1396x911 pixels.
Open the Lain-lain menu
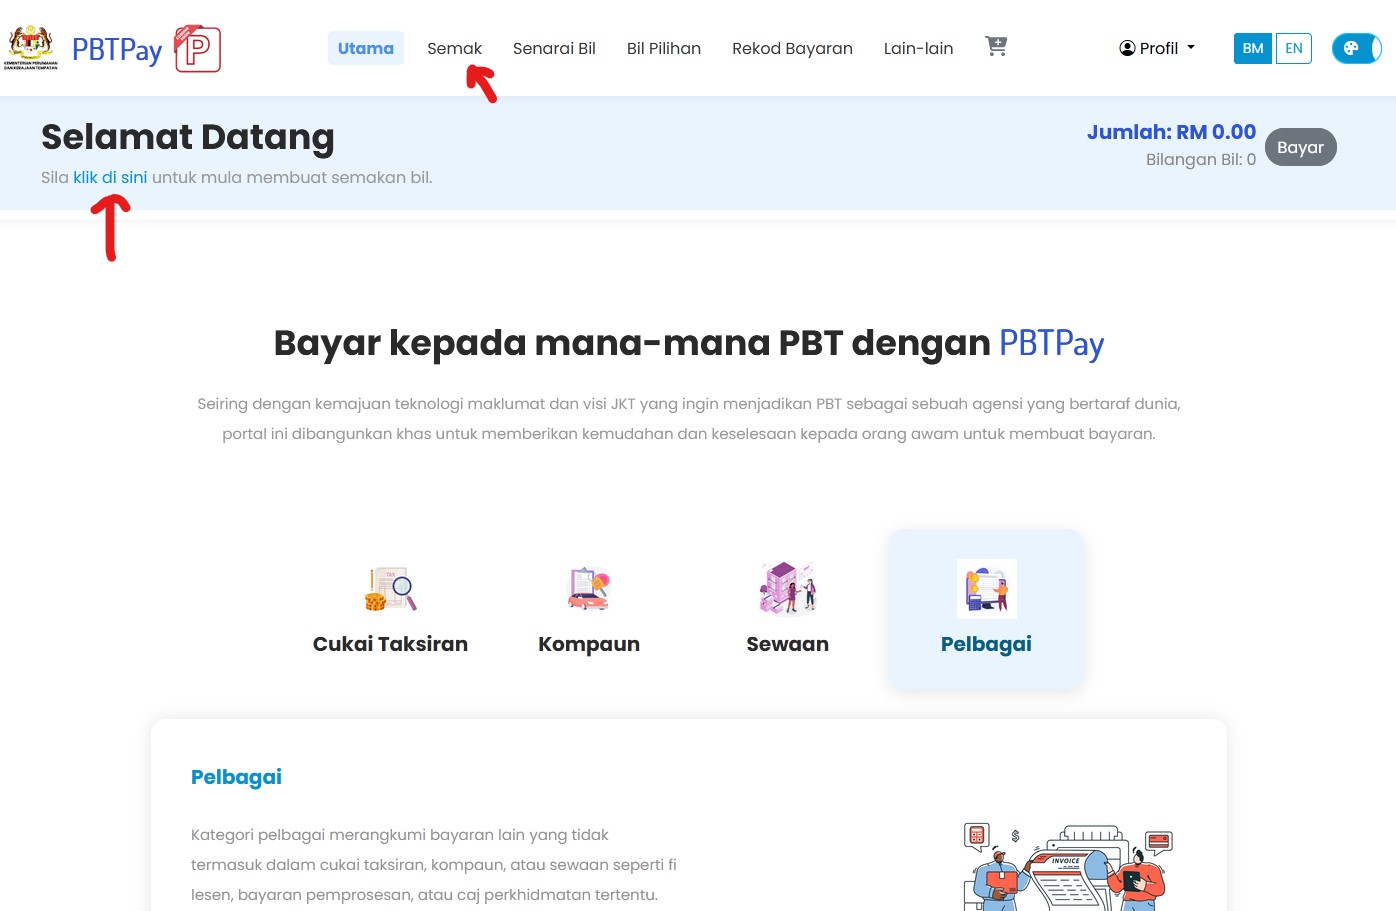pos(918,48)
